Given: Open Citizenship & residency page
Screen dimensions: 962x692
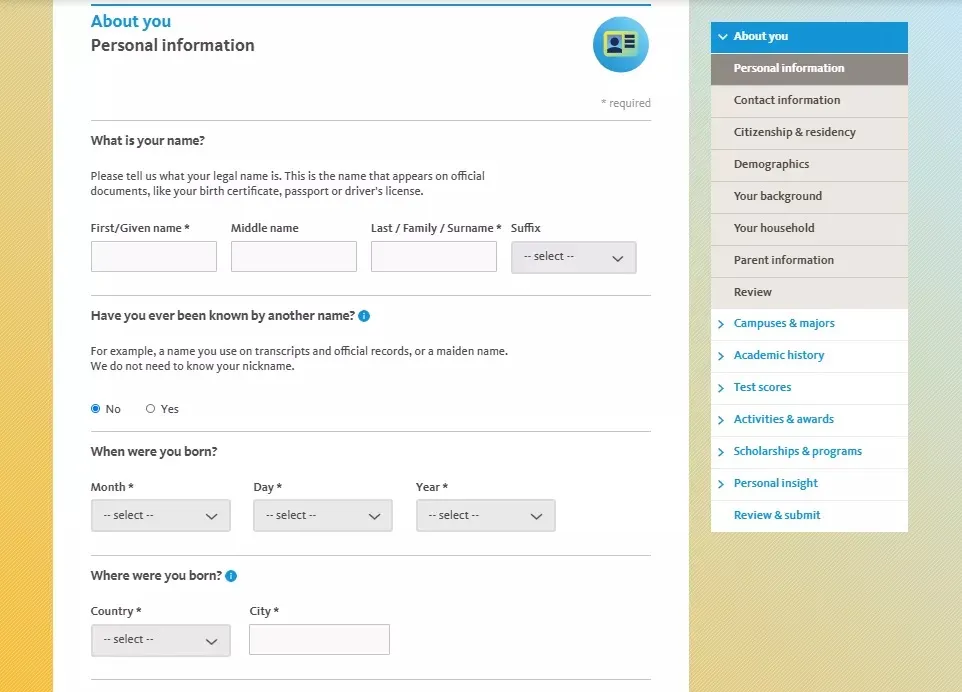Looking at the screenshot, I should coord(794,132).
